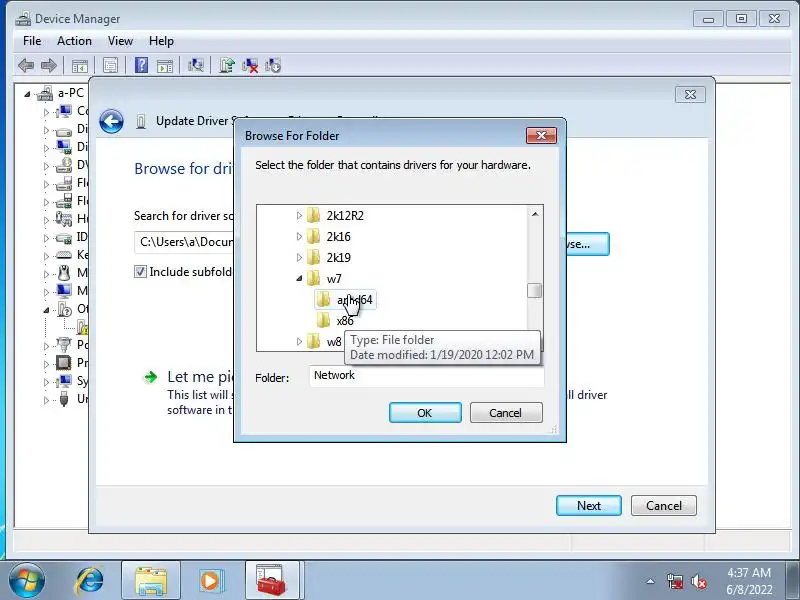Open the Action menu
Screen dimensions: 800x600
point(74,41)
